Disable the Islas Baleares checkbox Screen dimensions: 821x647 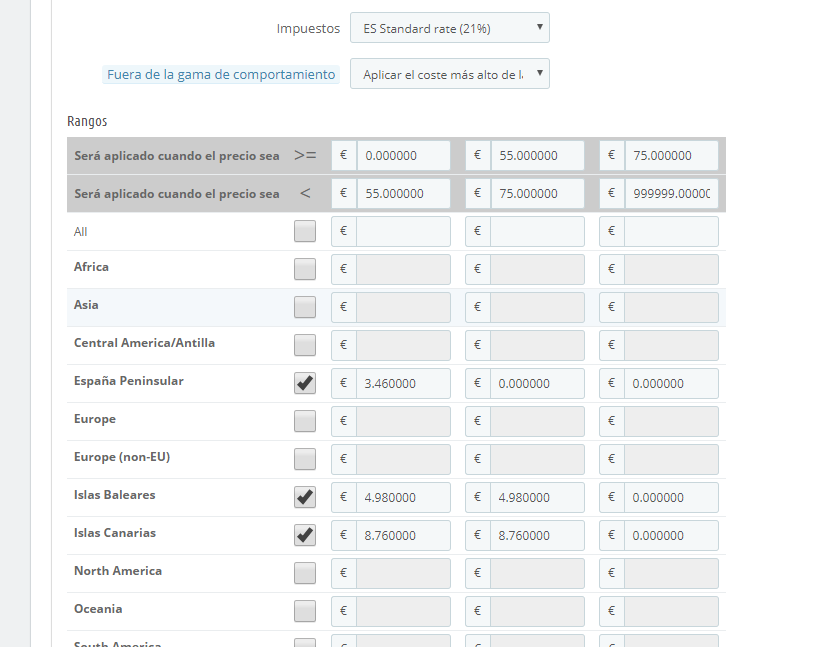pyautogui.click(x=305, y=497)
